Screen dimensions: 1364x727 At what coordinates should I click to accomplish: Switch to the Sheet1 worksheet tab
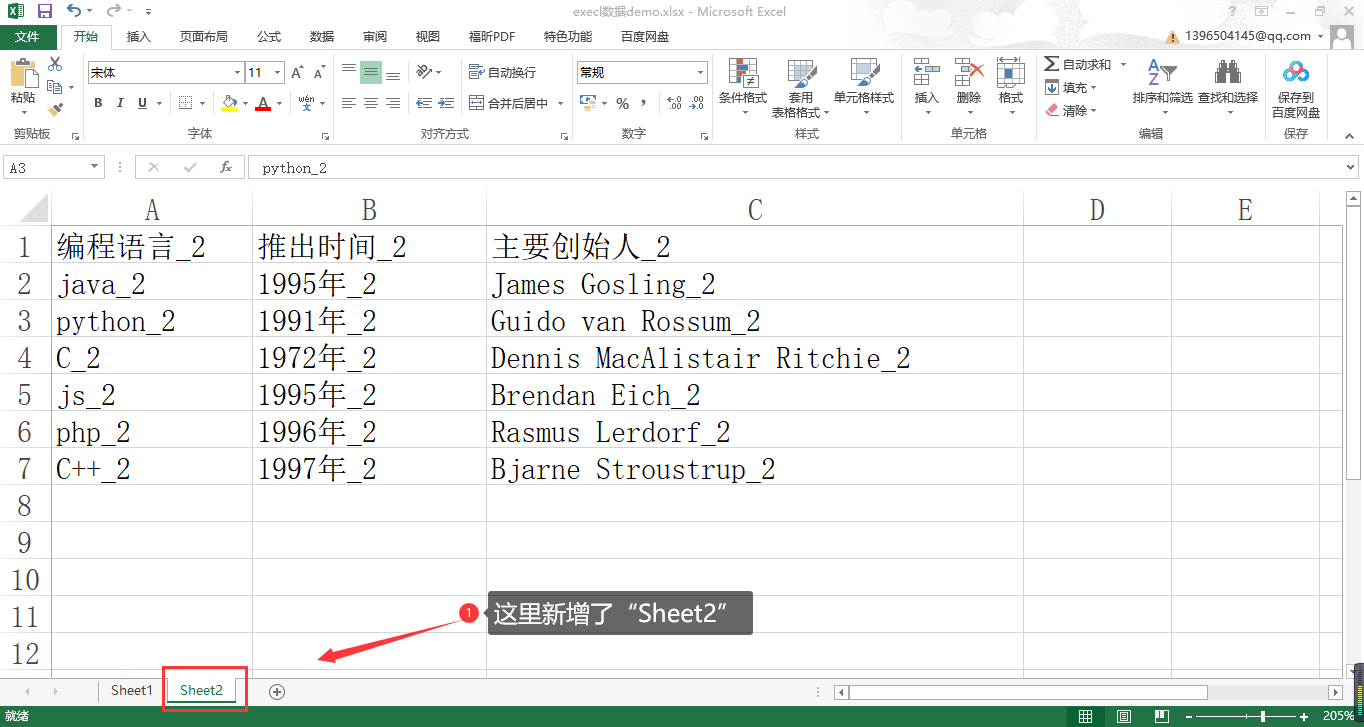pyautogui.click(x=132, y=690)
